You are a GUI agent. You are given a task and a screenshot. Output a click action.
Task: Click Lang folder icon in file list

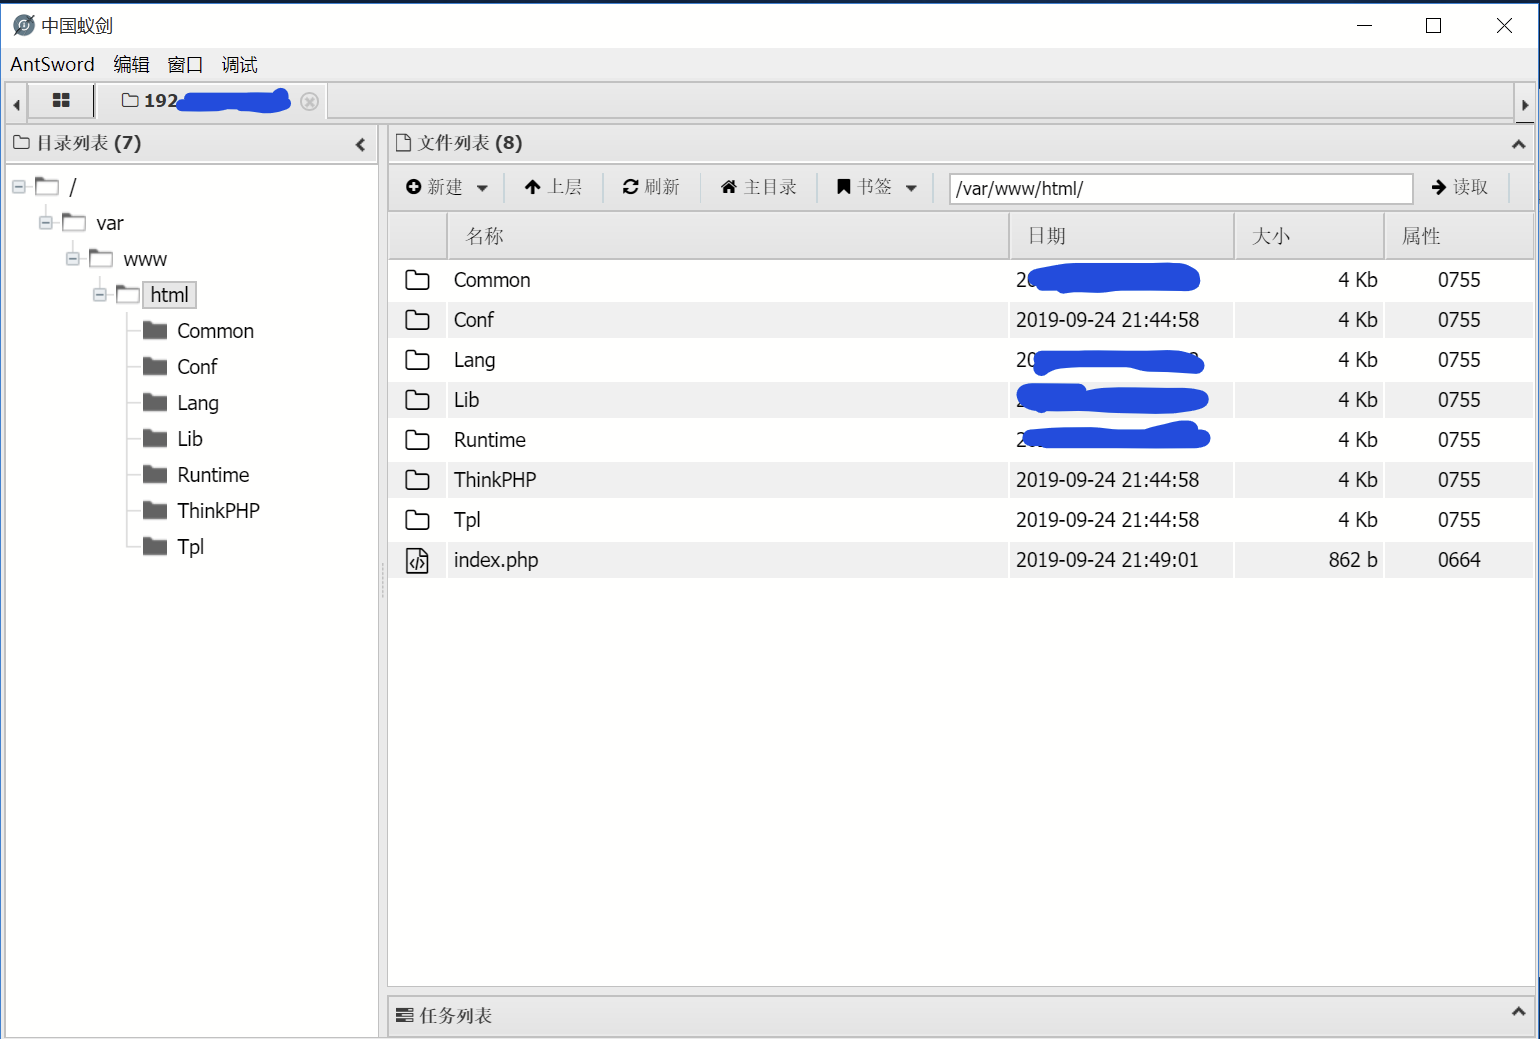point(418,360)
